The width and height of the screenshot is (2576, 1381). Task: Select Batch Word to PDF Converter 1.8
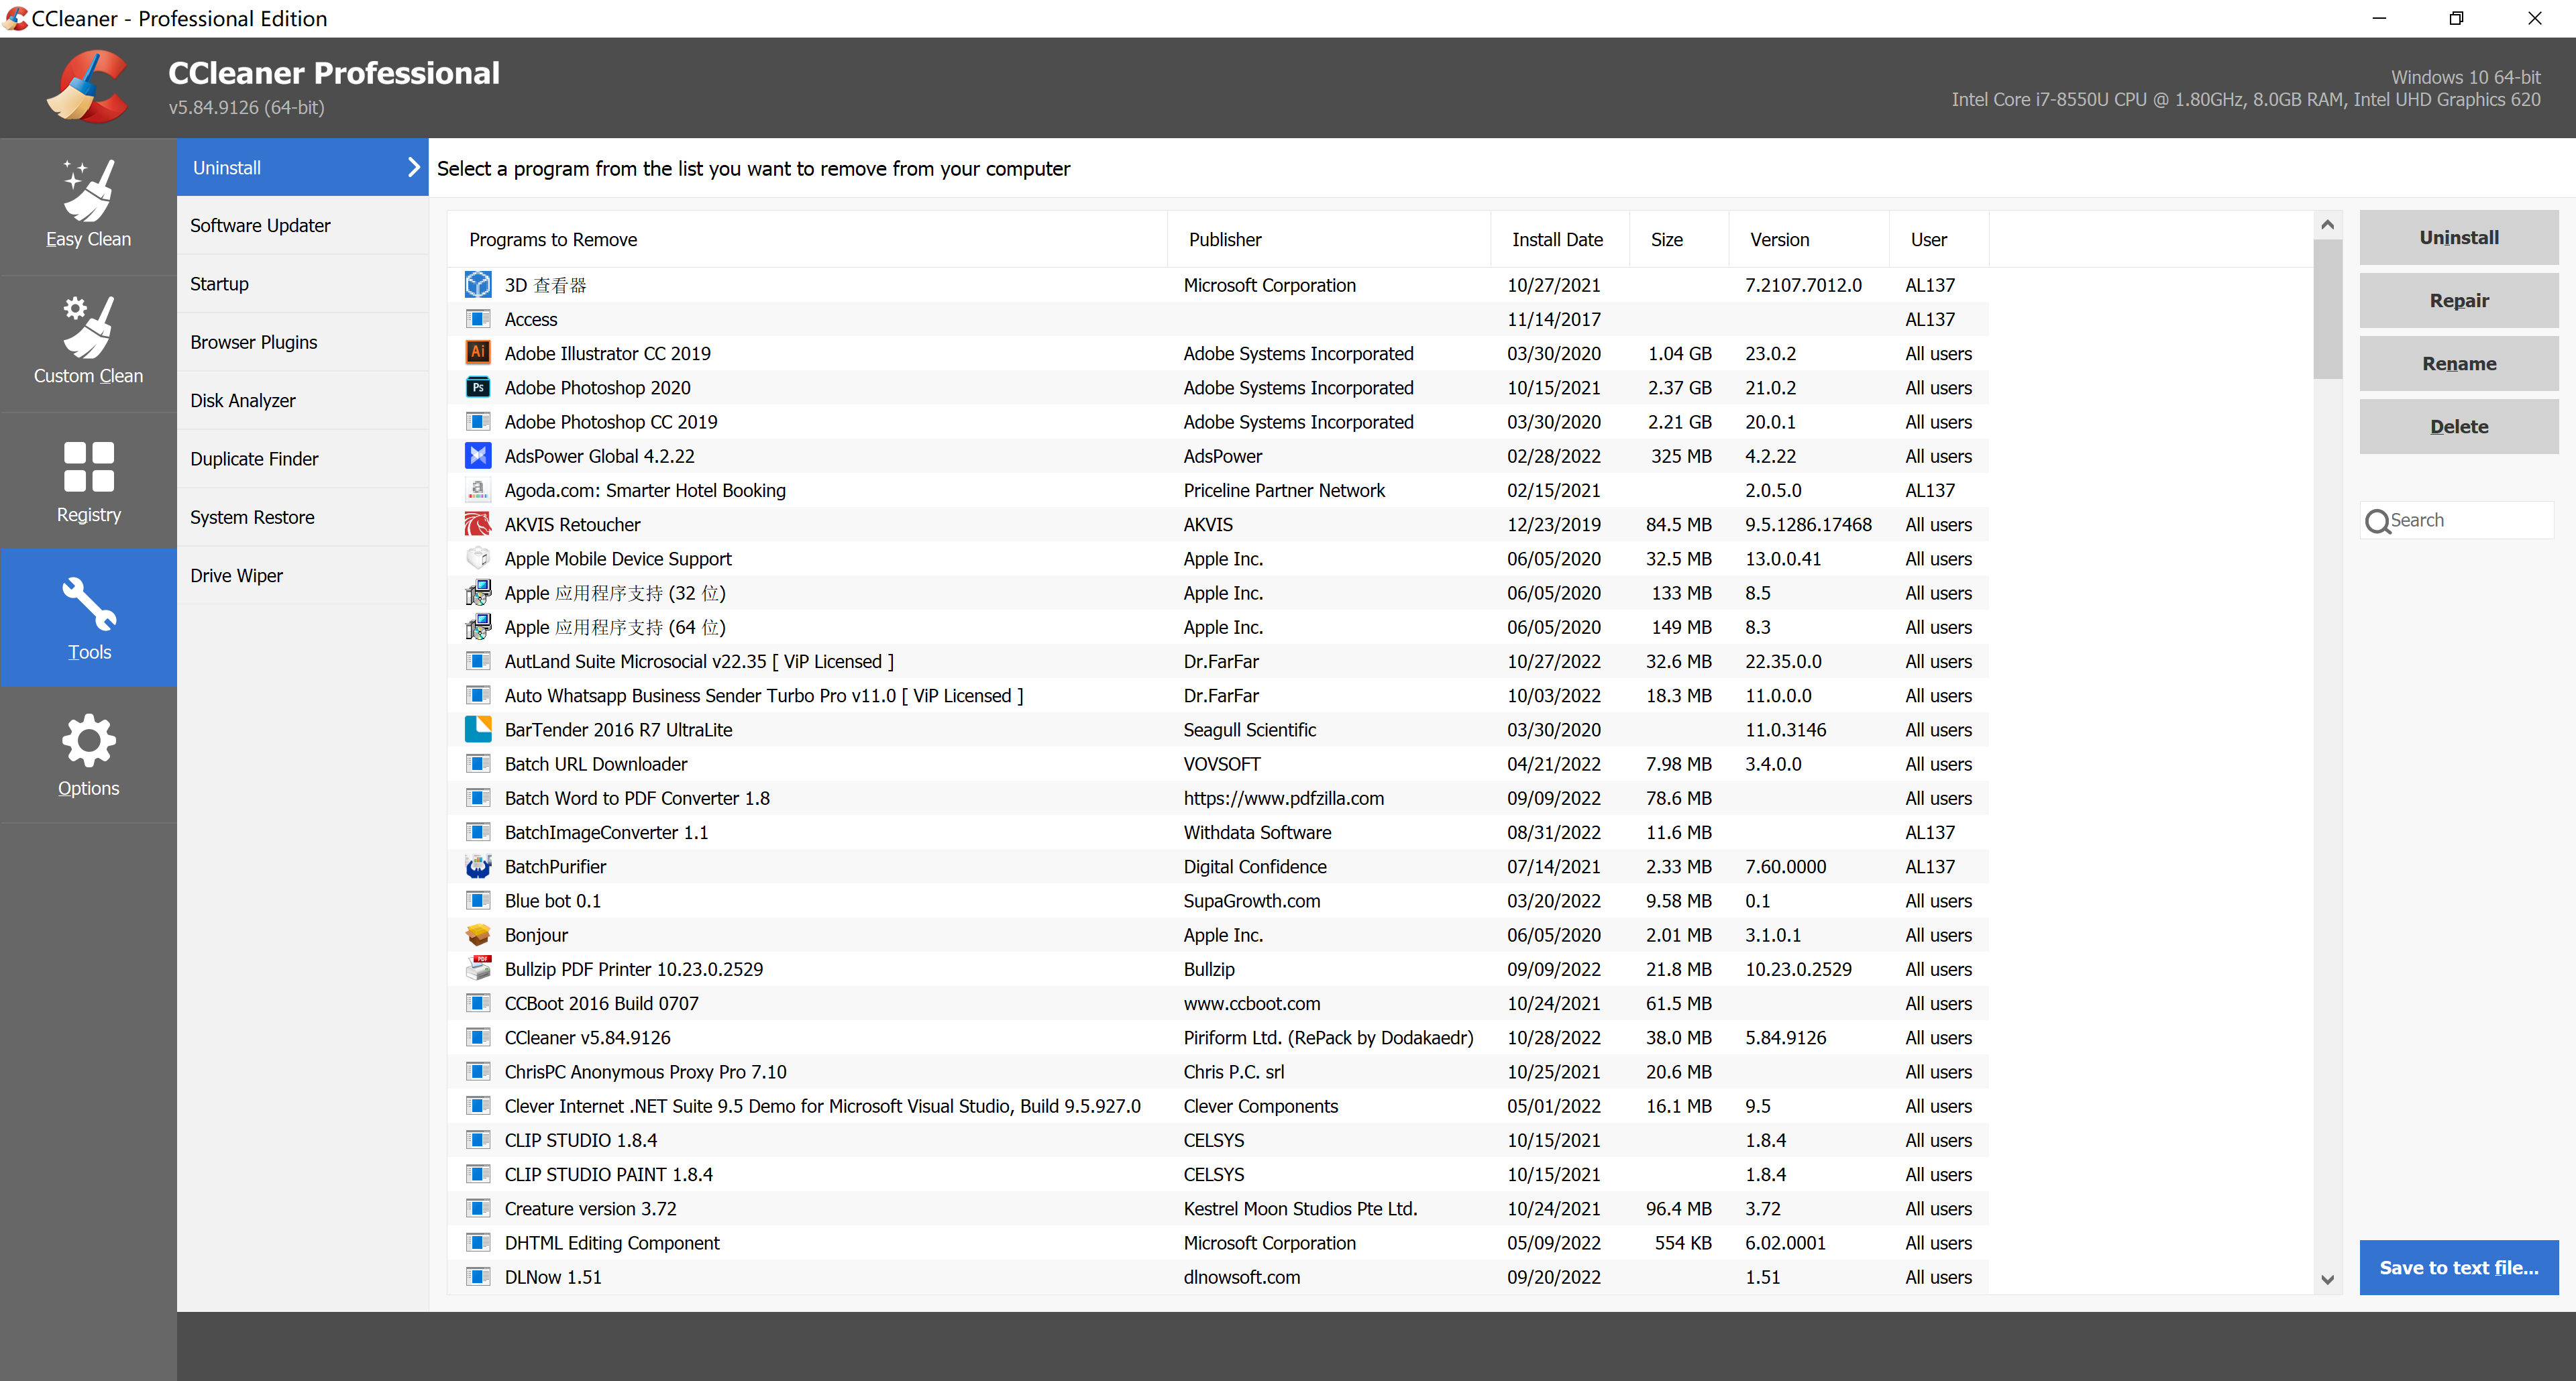tap(1218, 798)
